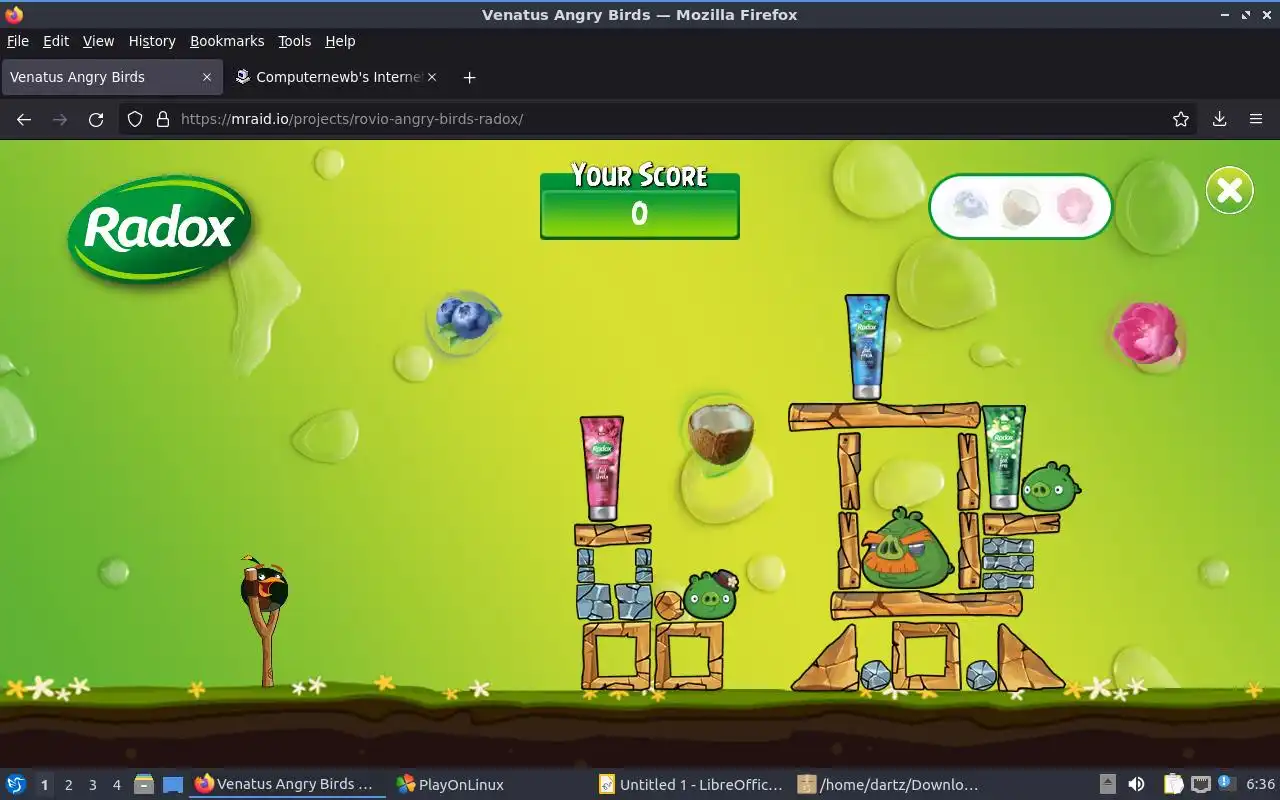Open the Edit menu
Viewport: 1280px width, 800px height.
click(56, 41)
